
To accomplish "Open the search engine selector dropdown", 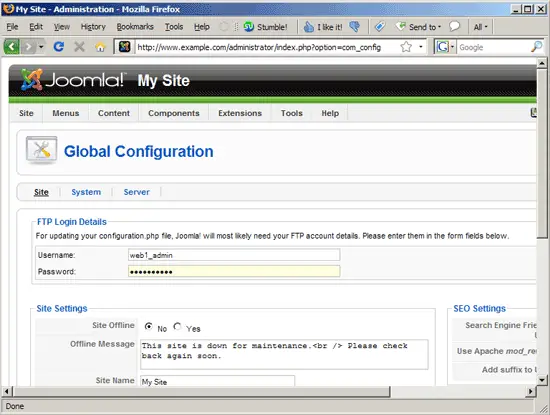I will click(x=445, y=47).
